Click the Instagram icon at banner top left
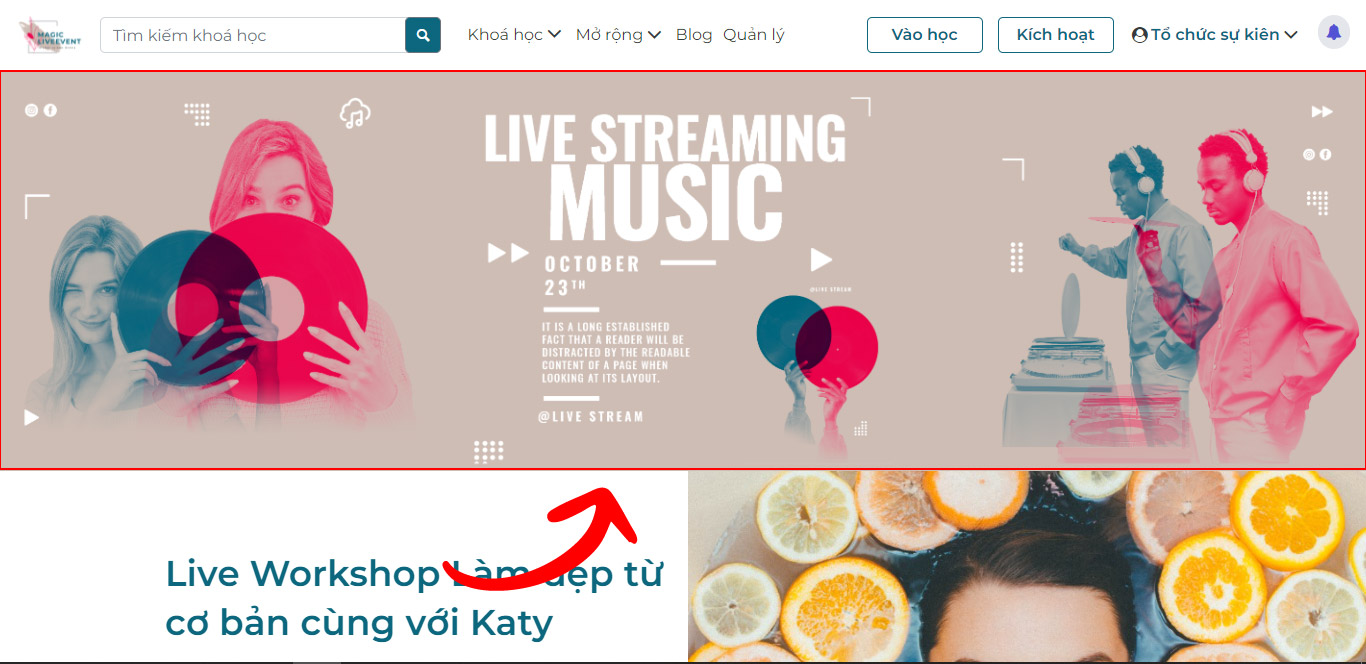This screenshot has width=1366, height=664. (x=31, y=110)
